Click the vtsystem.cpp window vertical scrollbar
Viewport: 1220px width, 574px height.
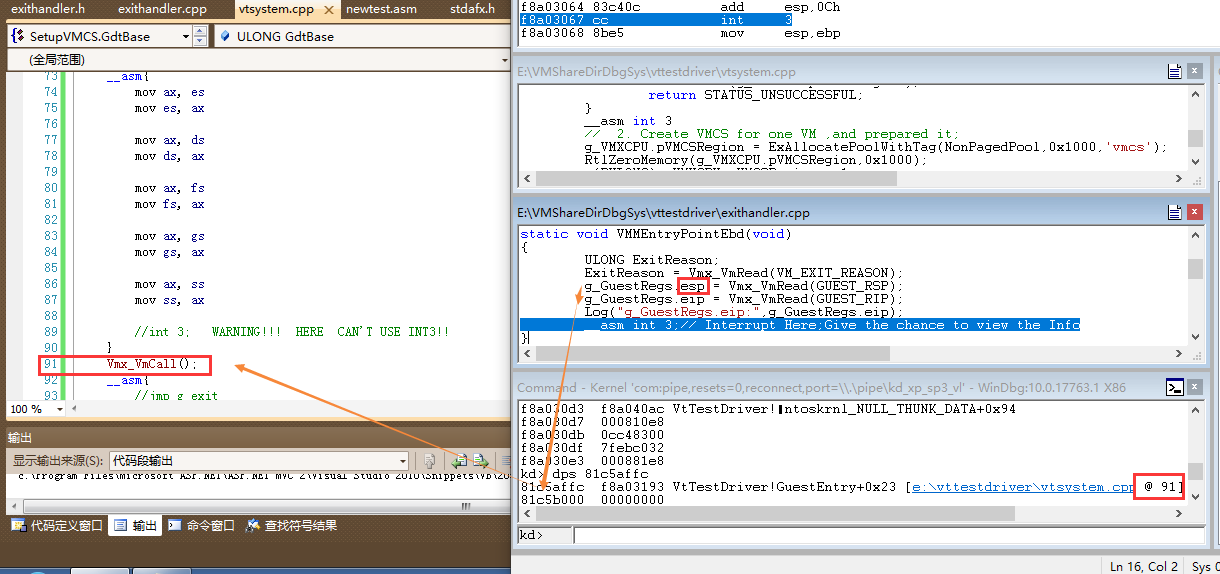tap(1195, 130)
